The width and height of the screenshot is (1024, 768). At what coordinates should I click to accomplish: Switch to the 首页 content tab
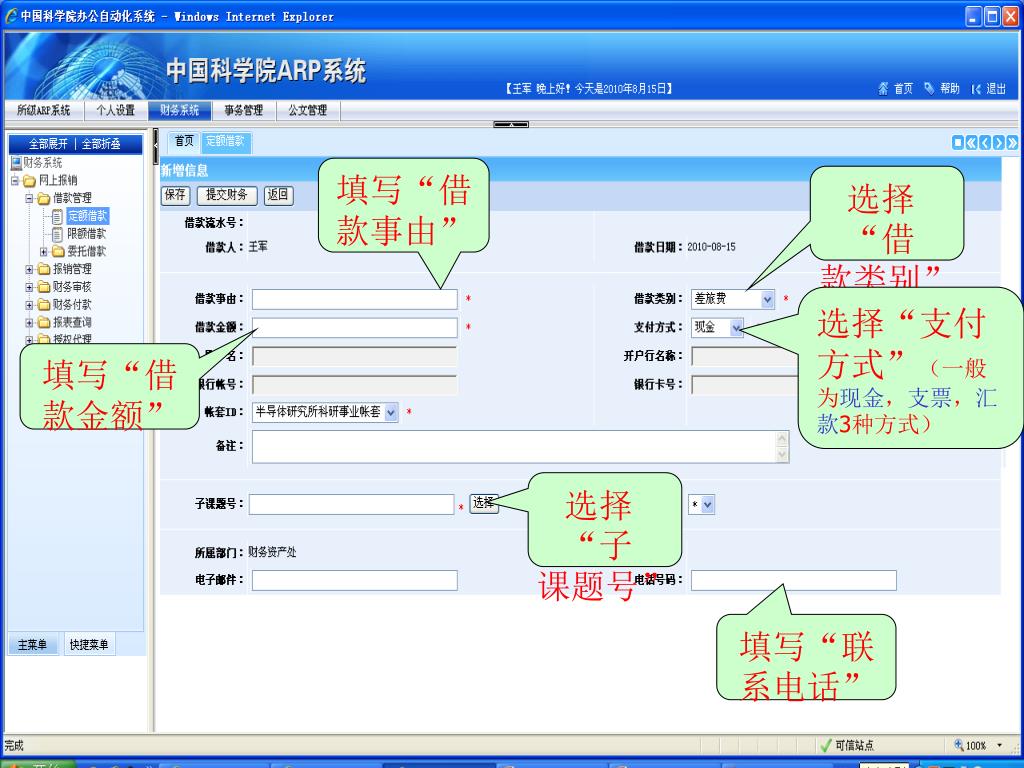point(184,141)
